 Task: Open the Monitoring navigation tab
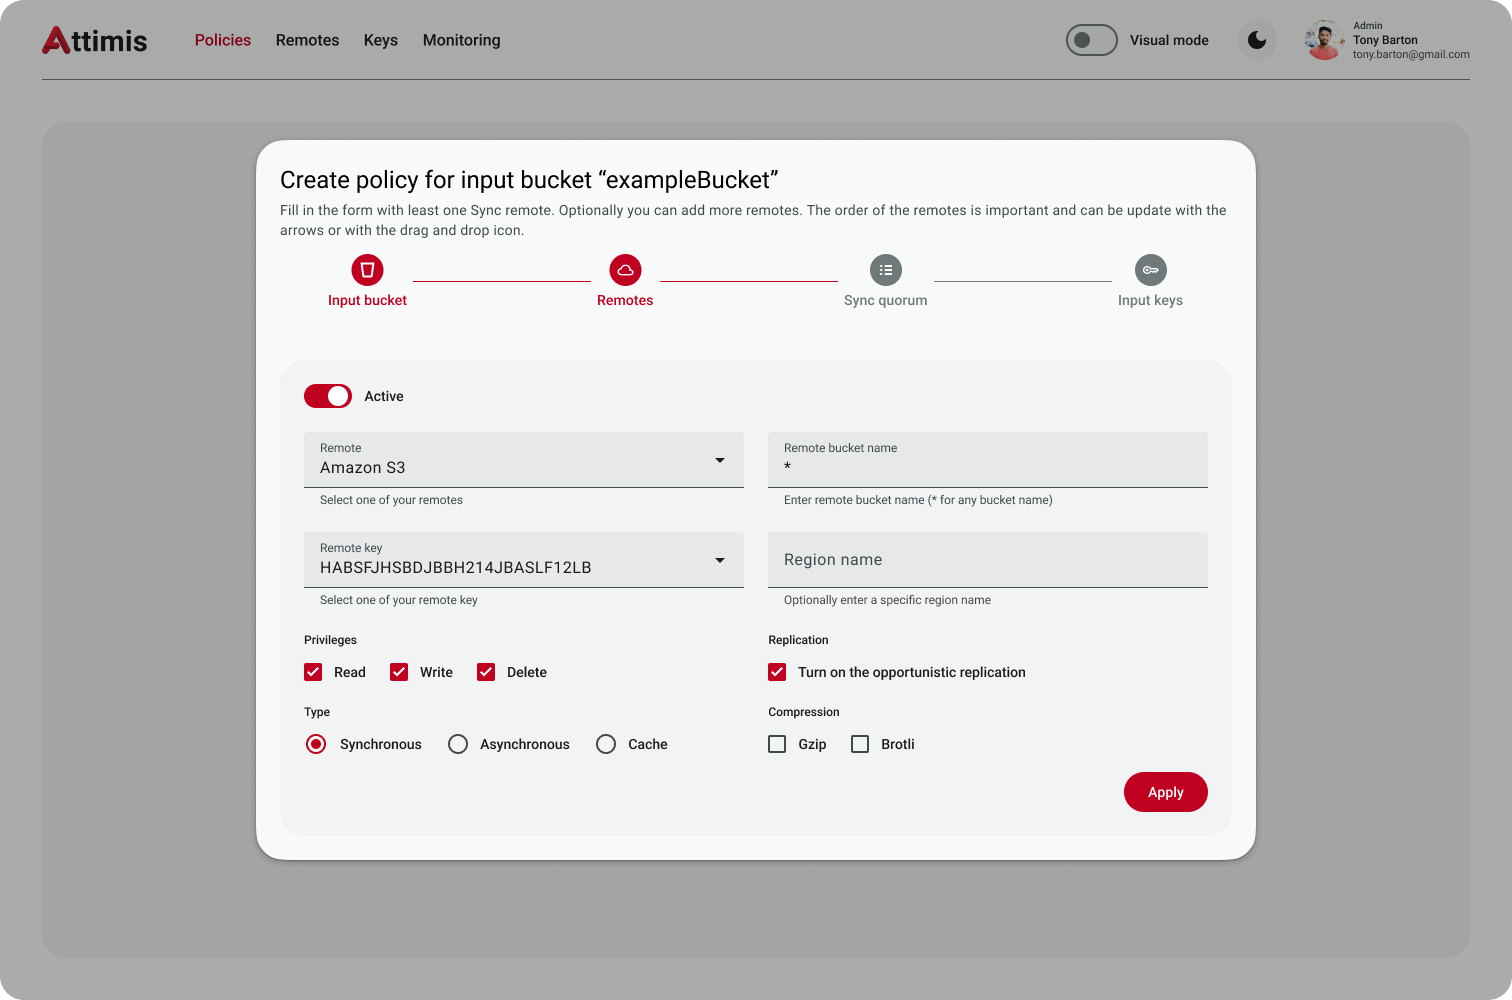coord(461,41)
